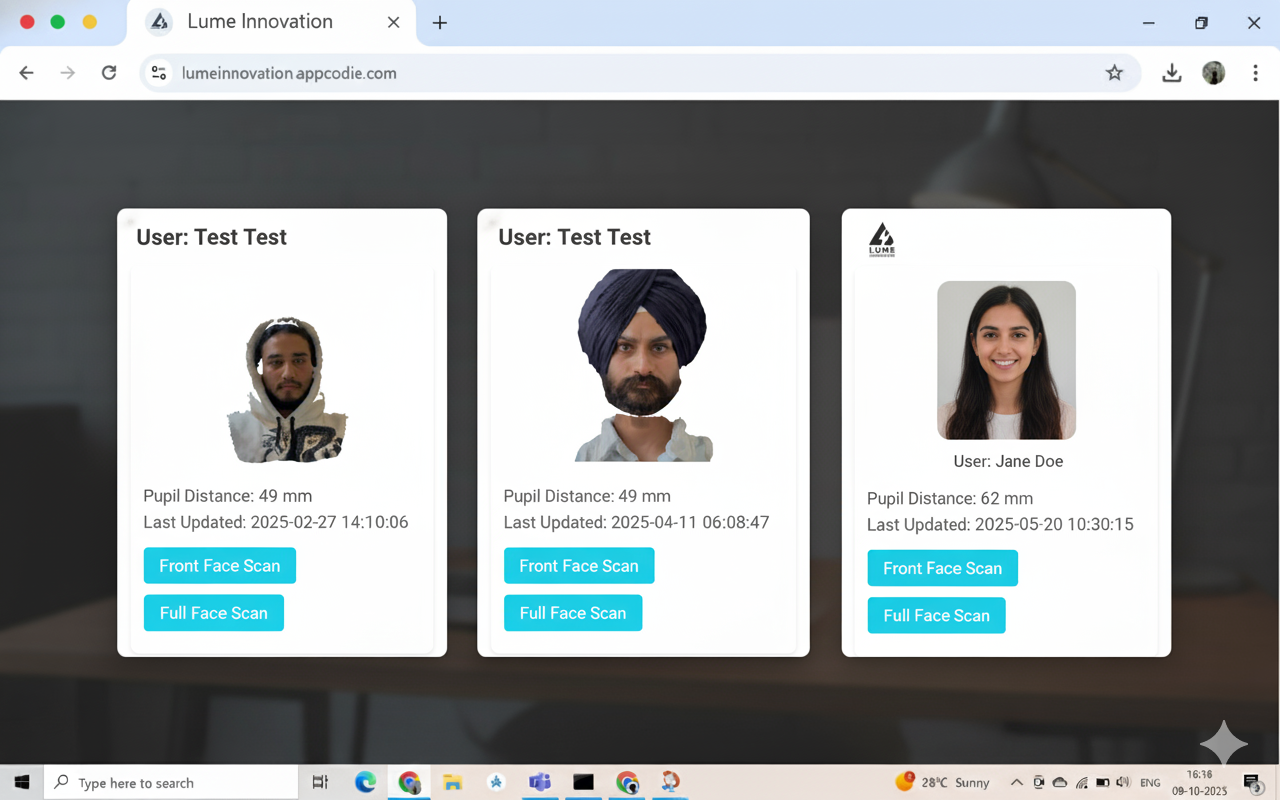Click Full Face Scan in the turban user's card
The height and width of the screenshot is (800, 1280).
click(573, 613)
